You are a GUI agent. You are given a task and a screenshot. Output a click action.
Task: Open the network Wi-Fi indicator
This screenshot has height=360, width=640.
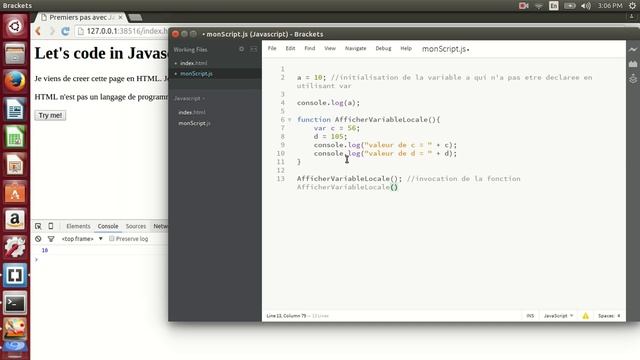[x=539, y=6]
